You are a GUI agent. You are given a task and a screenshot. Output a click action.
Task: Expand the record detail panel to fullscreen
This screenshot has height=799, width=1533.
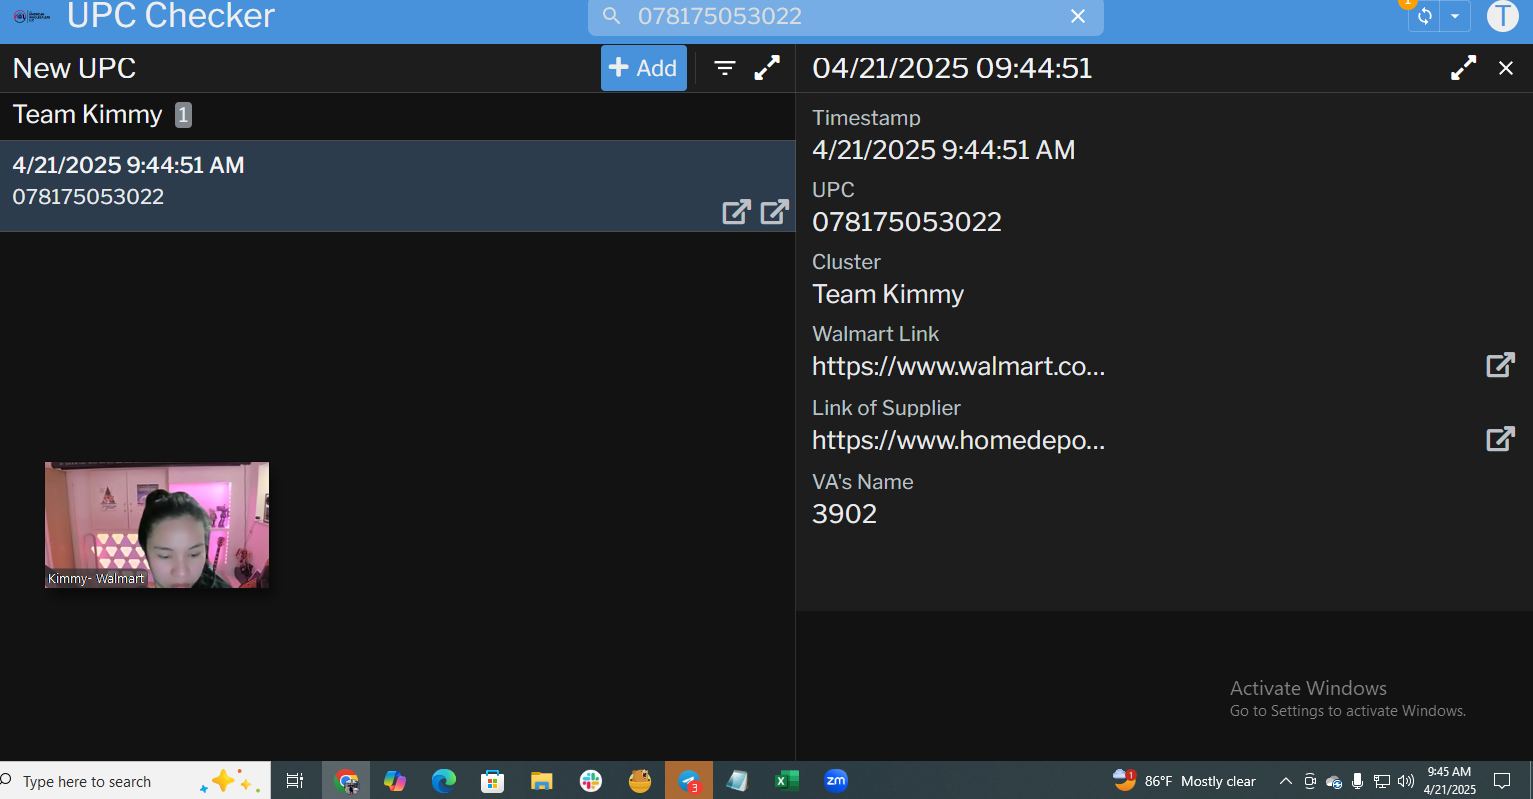[1463, 68]
